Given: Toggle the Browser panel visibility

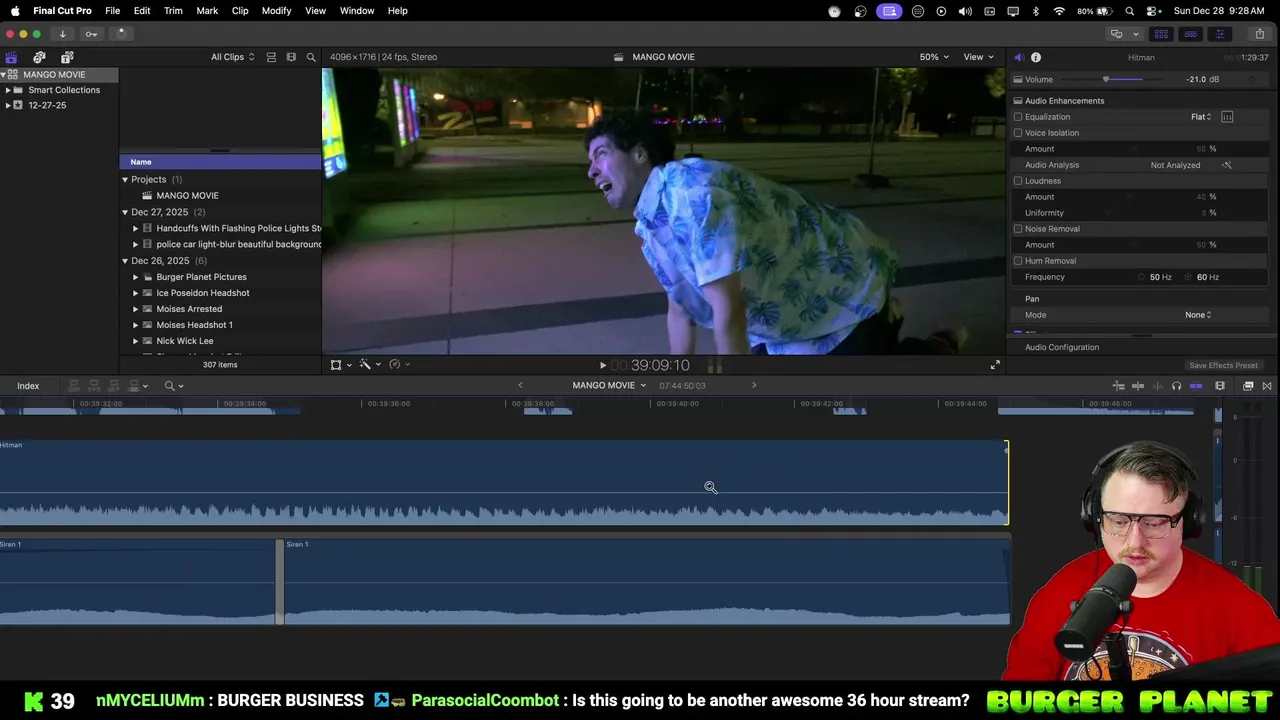Looking at the screenshot, I should pyautogui.click(x=1161, y=34).
